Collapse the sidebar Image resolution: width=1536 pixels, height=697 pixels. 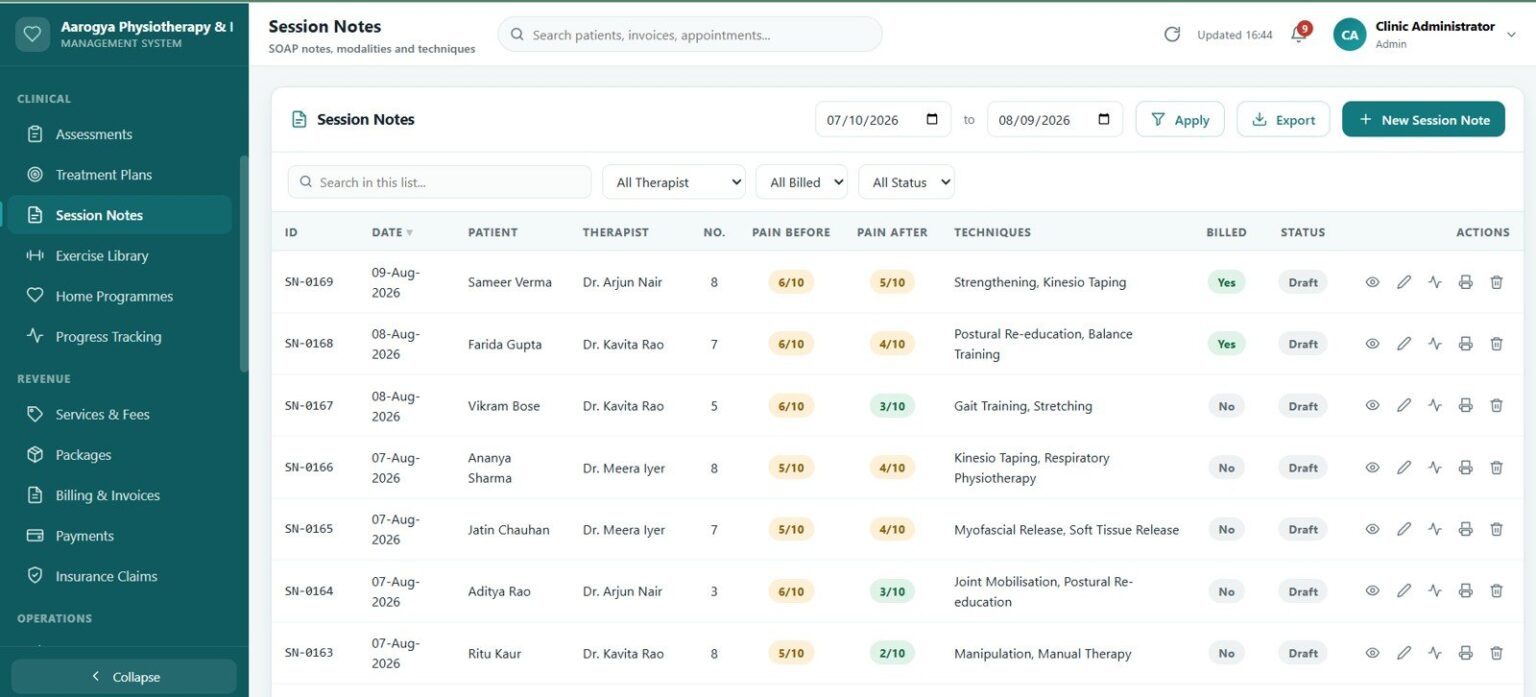[x=124, y=677]
